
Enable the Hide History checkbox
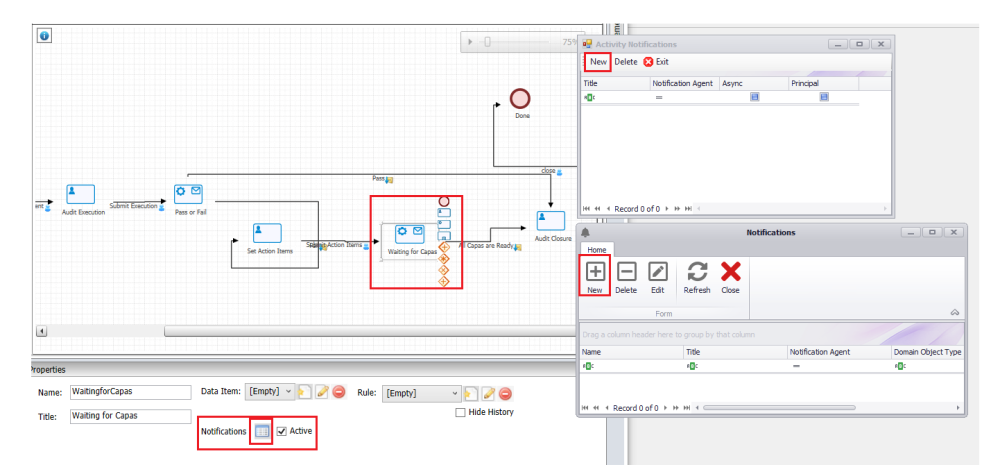click(x=460, y=413)
